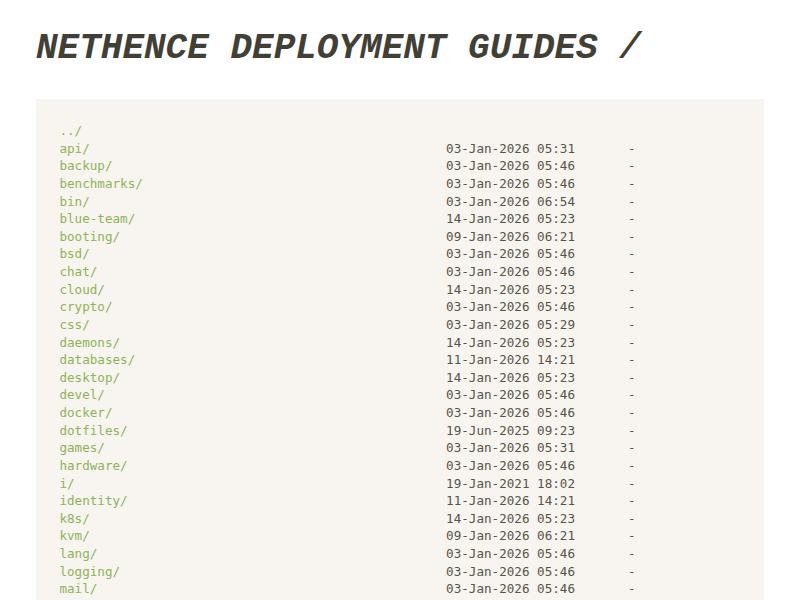Browse the dotfiles directory
The image size is (800, 600).
click(88, 430)
